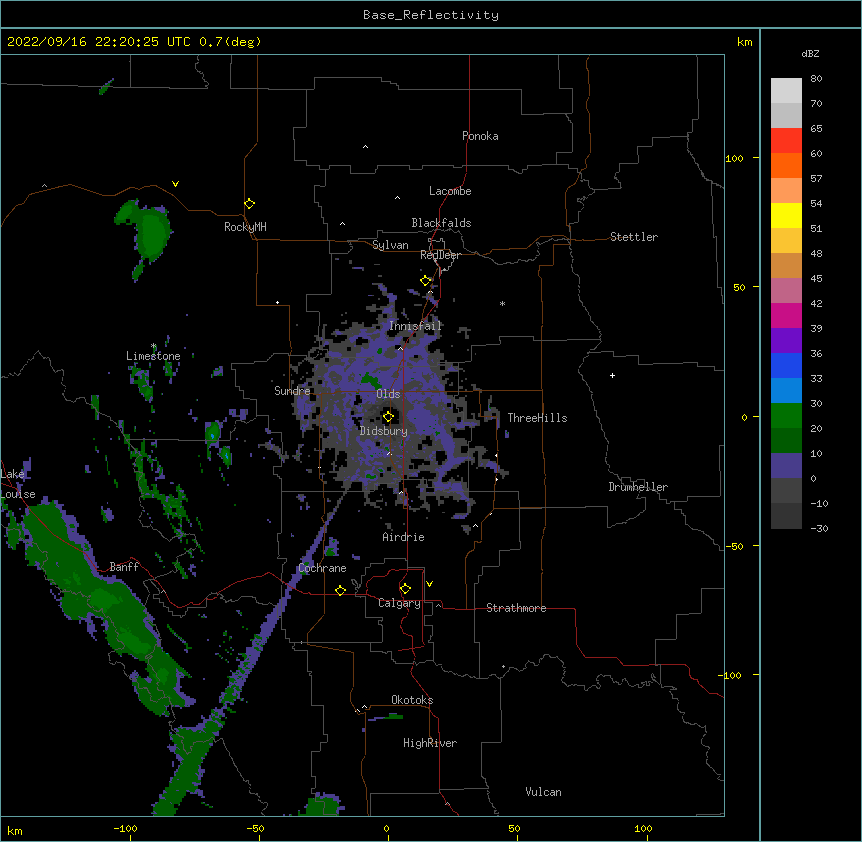Select the yellow V marker northwest of RockyMH

click(175, 184)
